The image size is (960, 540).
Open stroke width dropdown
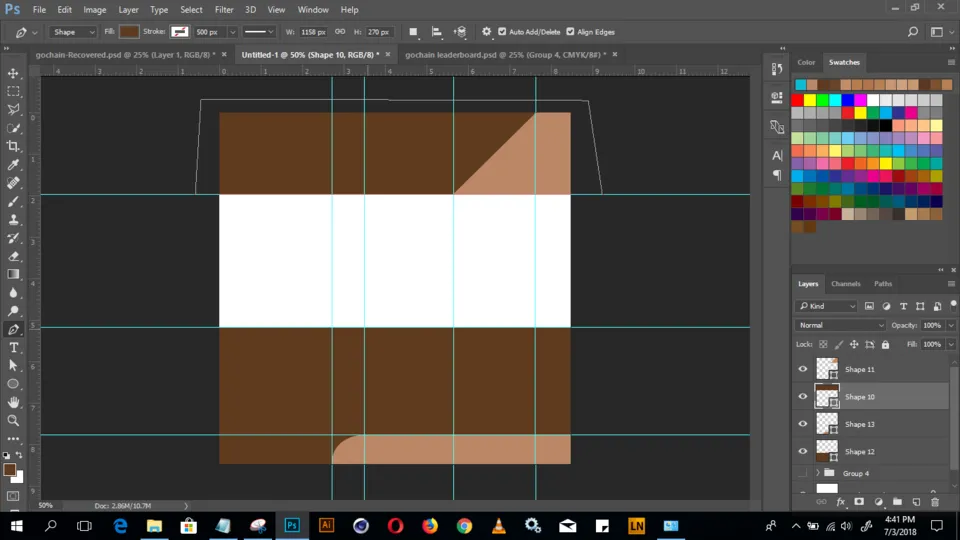(232, 32)
